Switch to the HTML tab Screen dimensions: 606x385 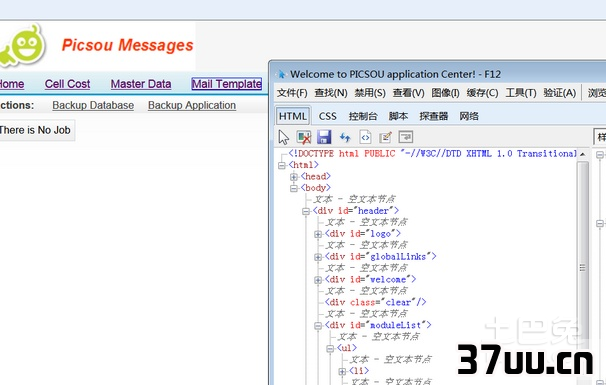tap(293, 116)
